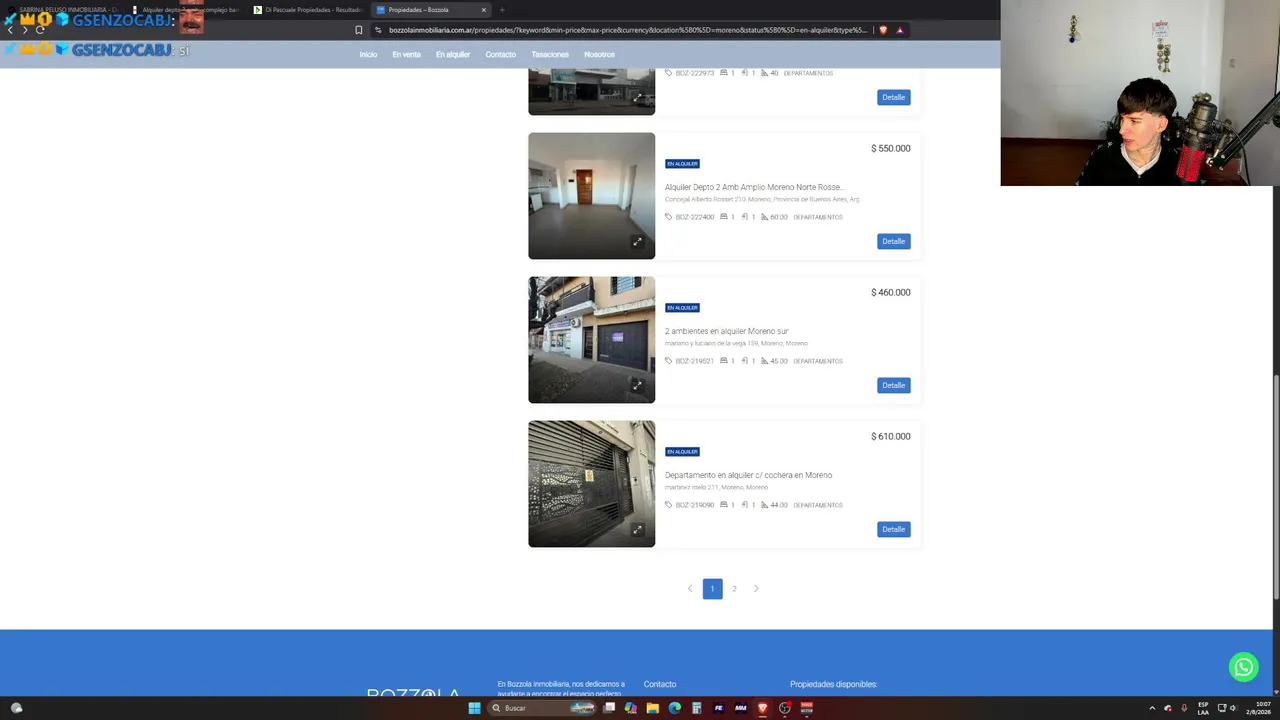
Task: Click the footer Contacto heading
Action: [x=660, y=684]
